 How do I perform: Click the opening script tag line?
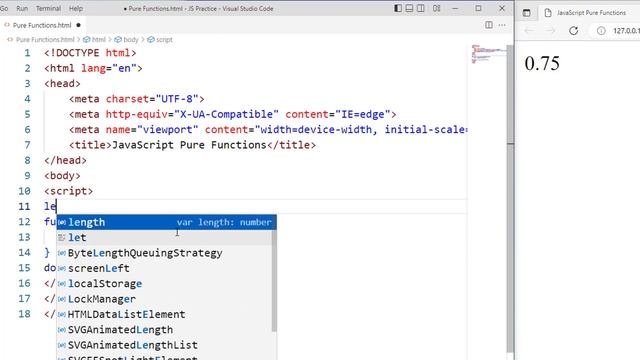pos(68,191)
